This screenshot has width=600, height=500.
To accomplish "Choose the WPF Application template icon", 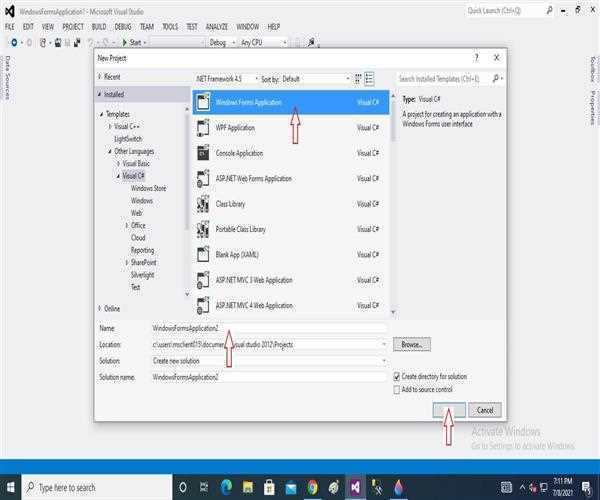I will [x=204, y=128].
